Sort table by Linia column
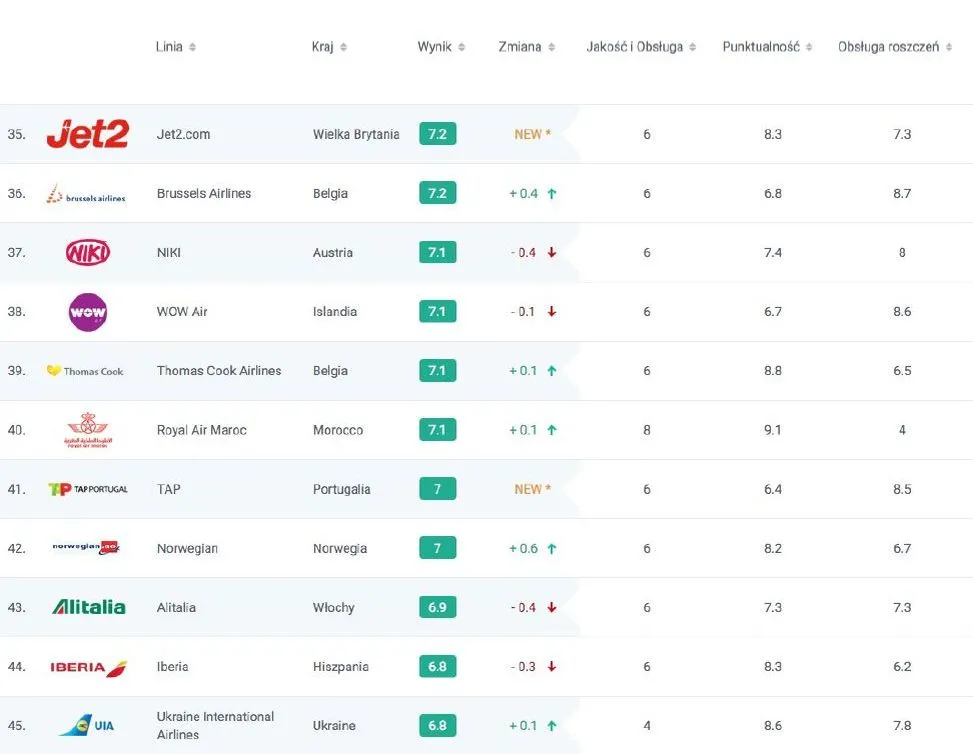Screen dimensions: 973x754 176,47
